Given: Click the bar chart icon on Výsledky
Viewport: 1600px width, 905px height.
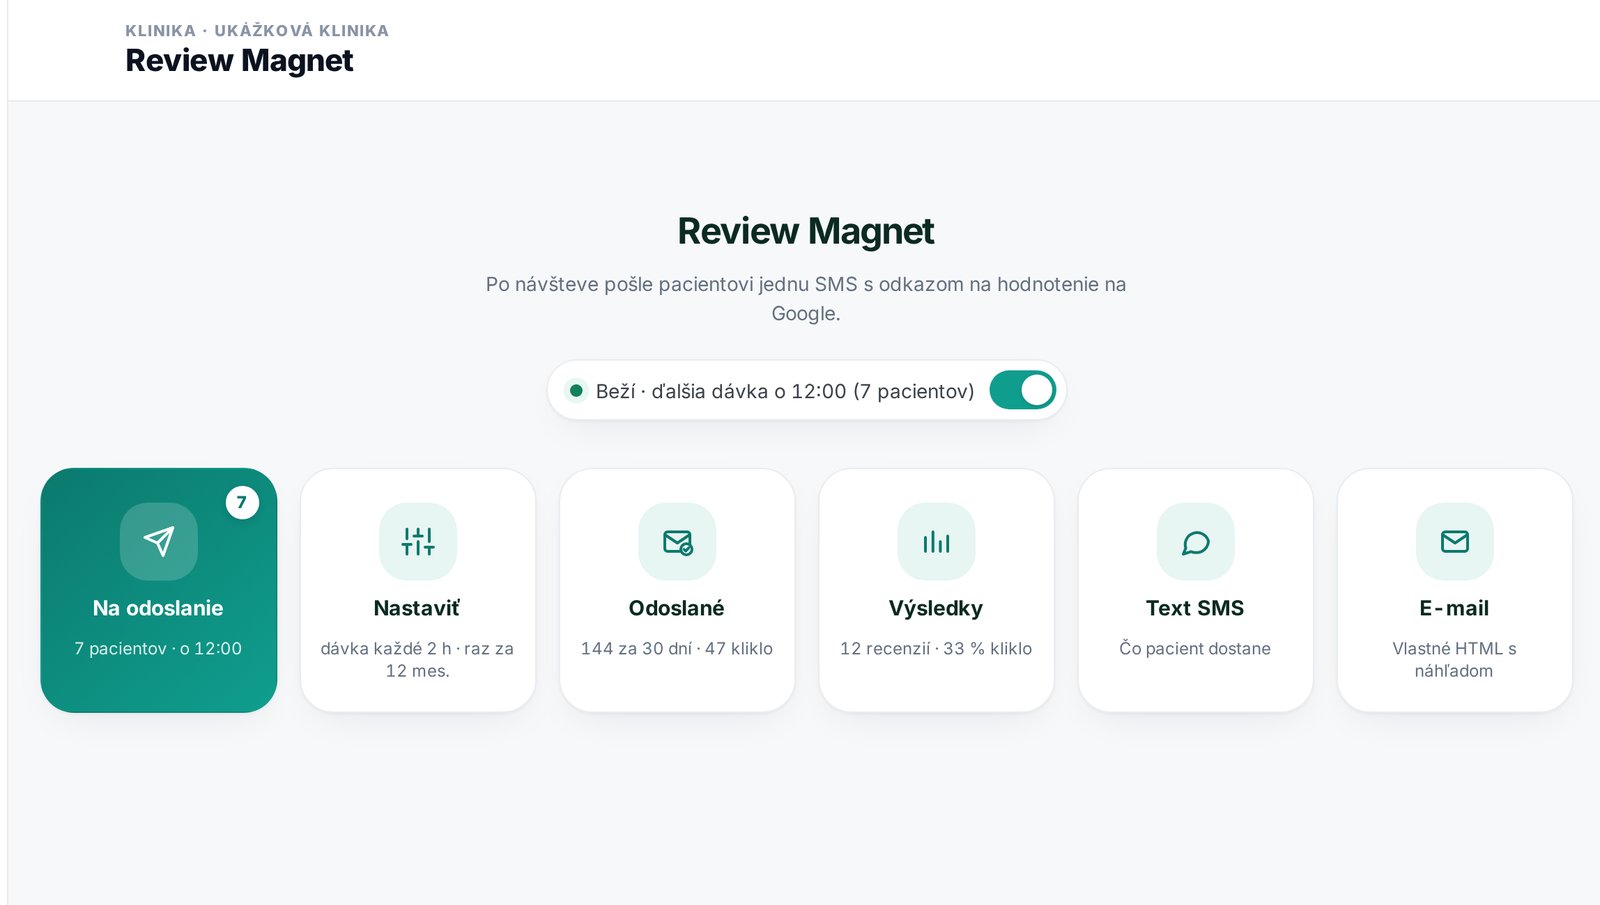Looking at the screenshot, I should tap(936, 541).
